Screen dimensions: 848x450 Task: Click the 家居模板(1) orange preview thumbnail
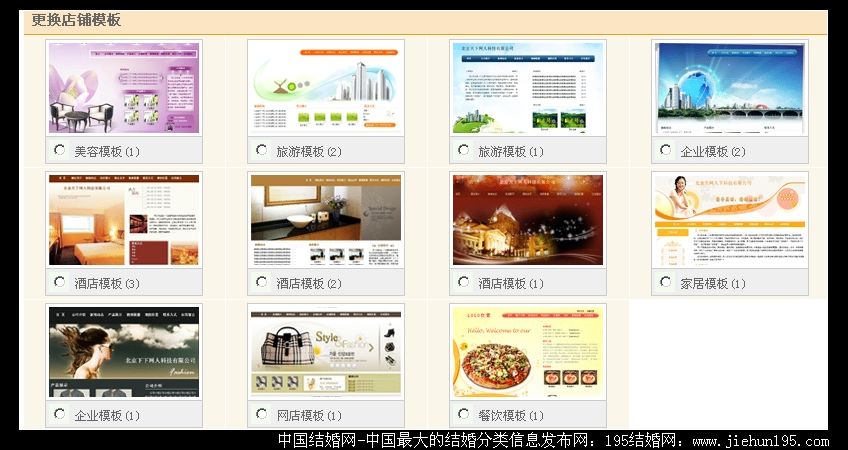[730, 220]
